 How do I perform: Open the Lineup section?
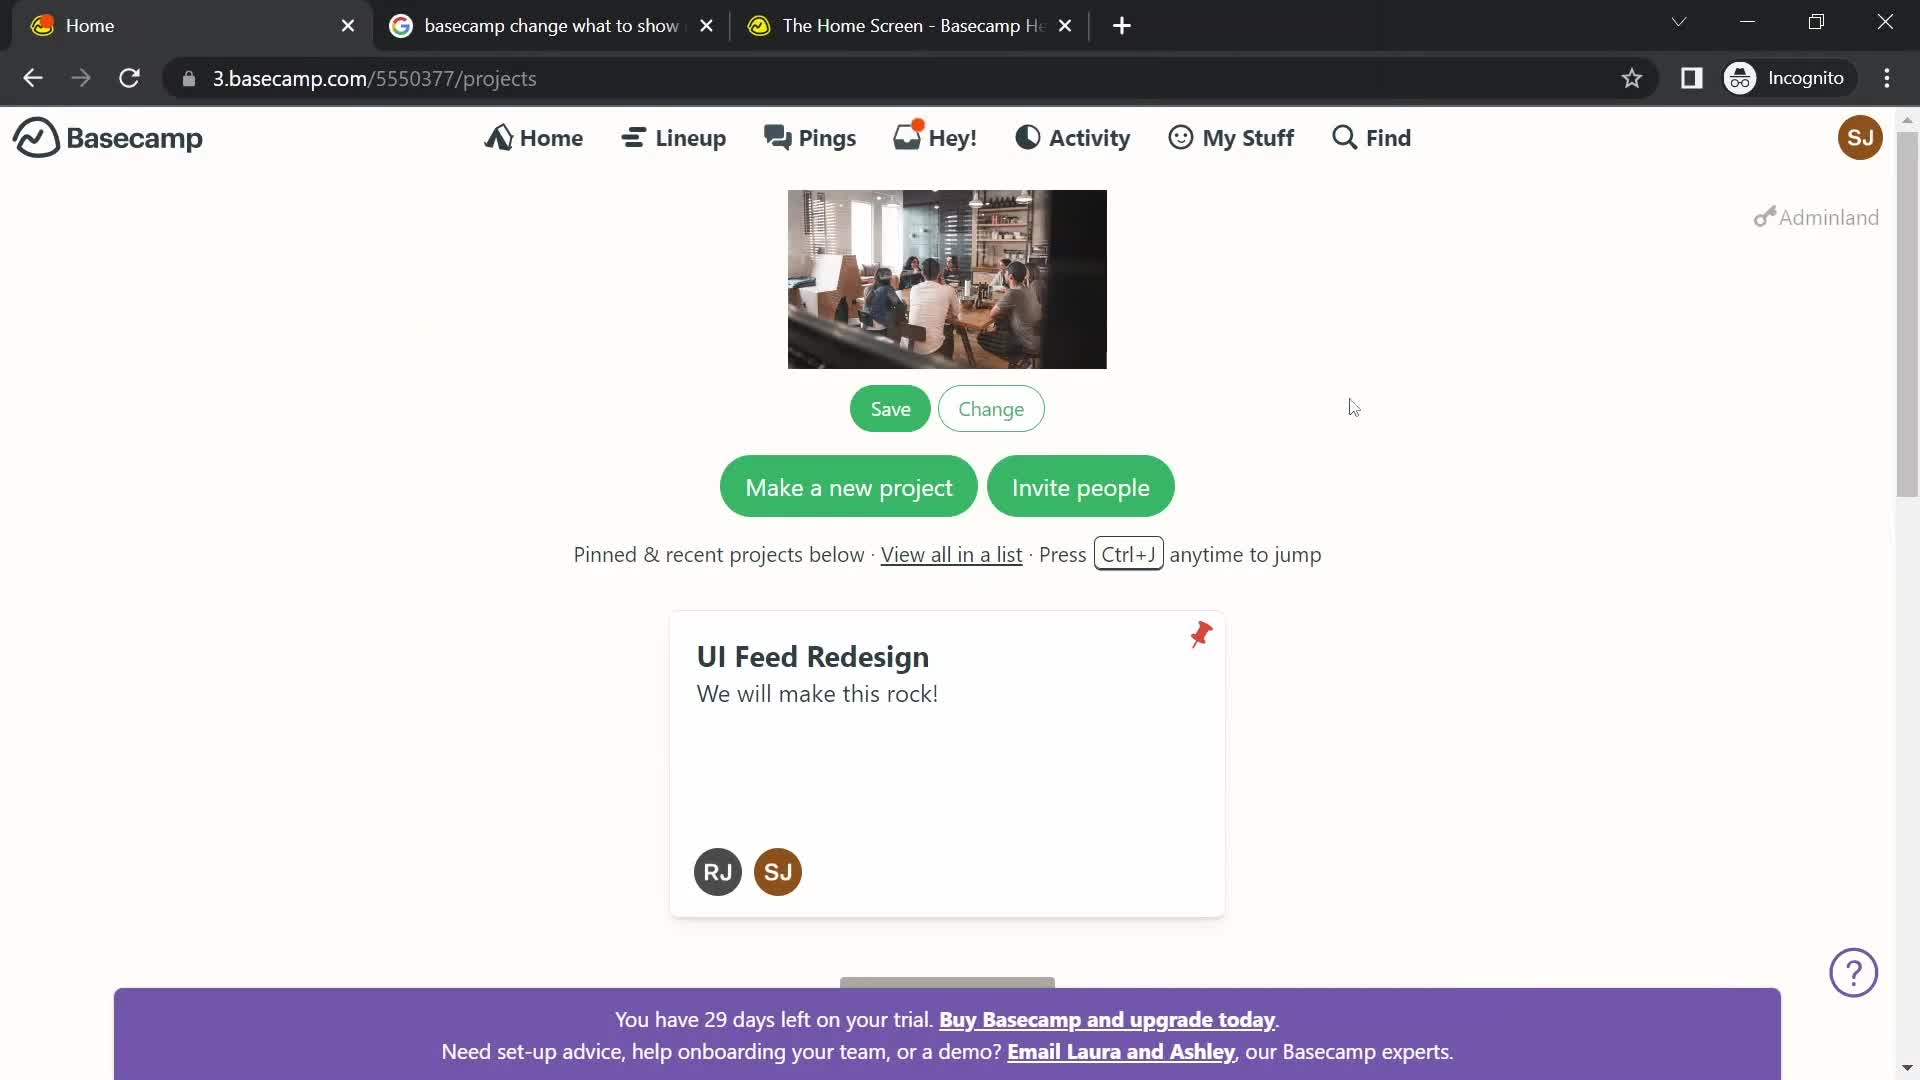[x=675, y=137]
